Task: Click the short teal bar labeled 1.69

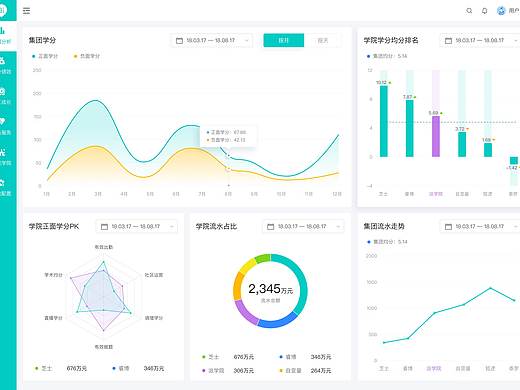Action: [488, 150]
